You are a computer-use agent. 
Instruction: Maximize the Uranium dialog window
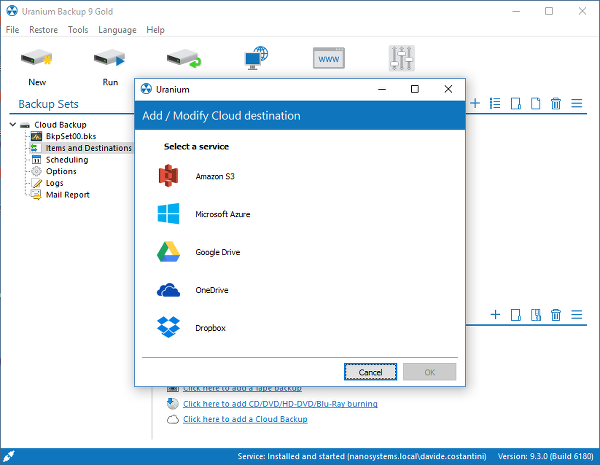click(415, 89)
